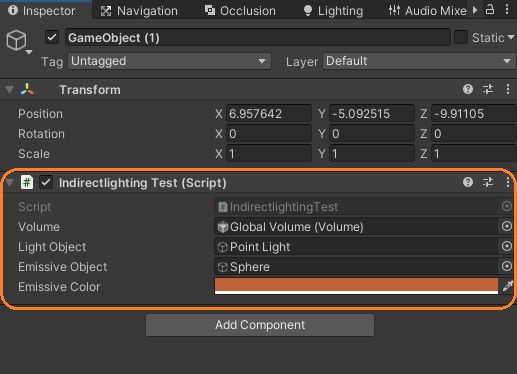Viewport: 517px width, 374px height.
Task: Open Indirectlighting Test presets icon
Action: [x=488, y=182]
